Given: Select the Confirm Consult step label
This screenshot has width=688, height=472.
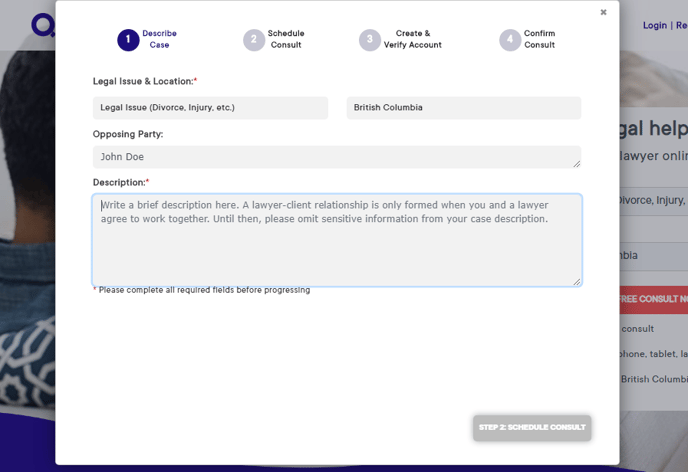Looking at the screenshot, I should [539, 39].
